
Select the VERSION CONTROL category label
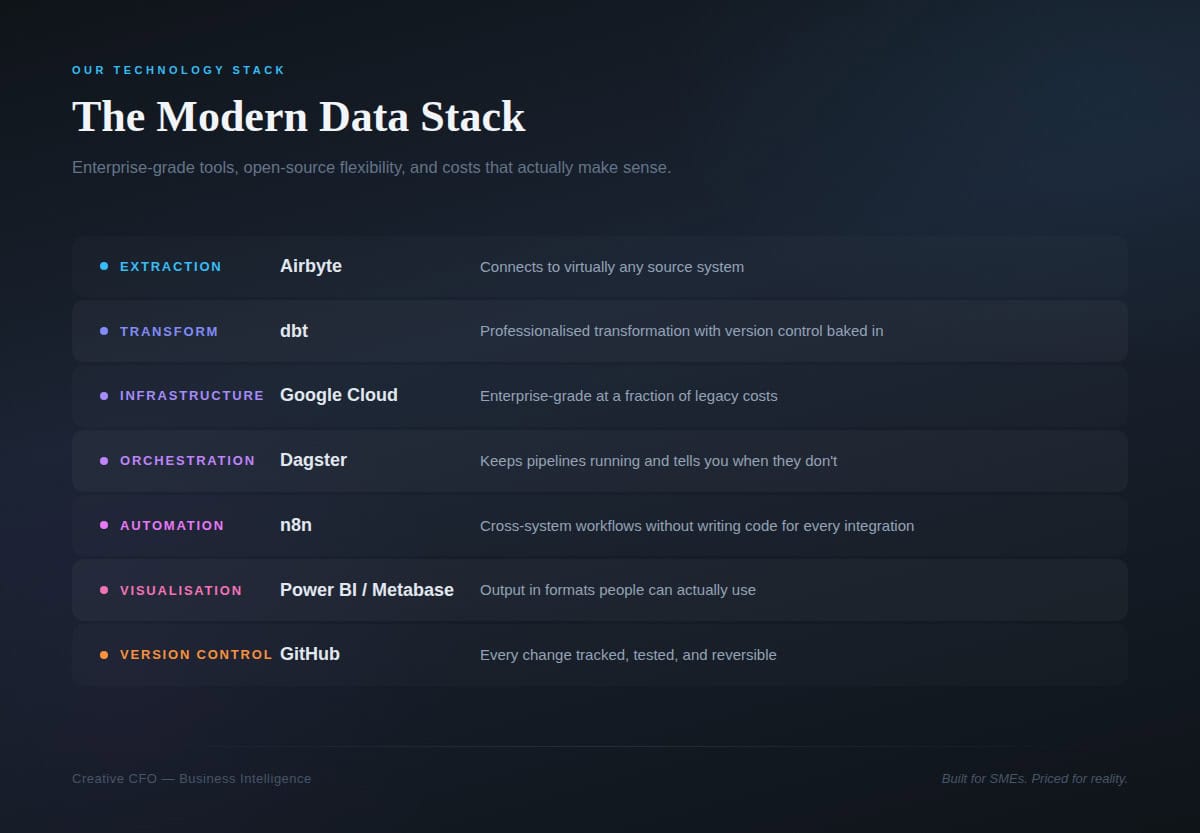[x=196, y=655]
